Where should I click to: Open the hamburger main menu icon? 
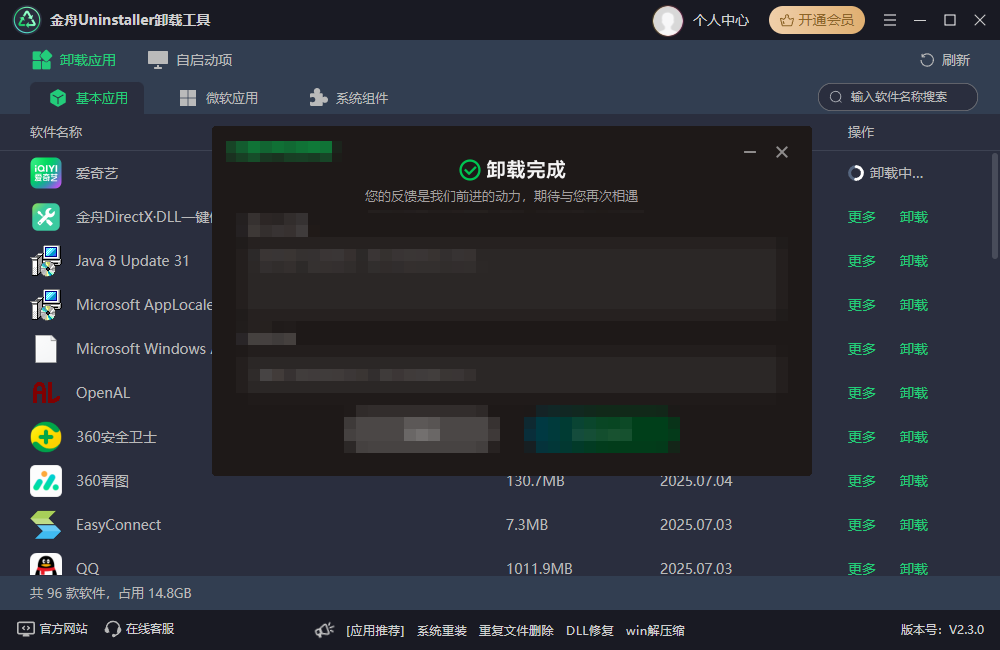890,20
